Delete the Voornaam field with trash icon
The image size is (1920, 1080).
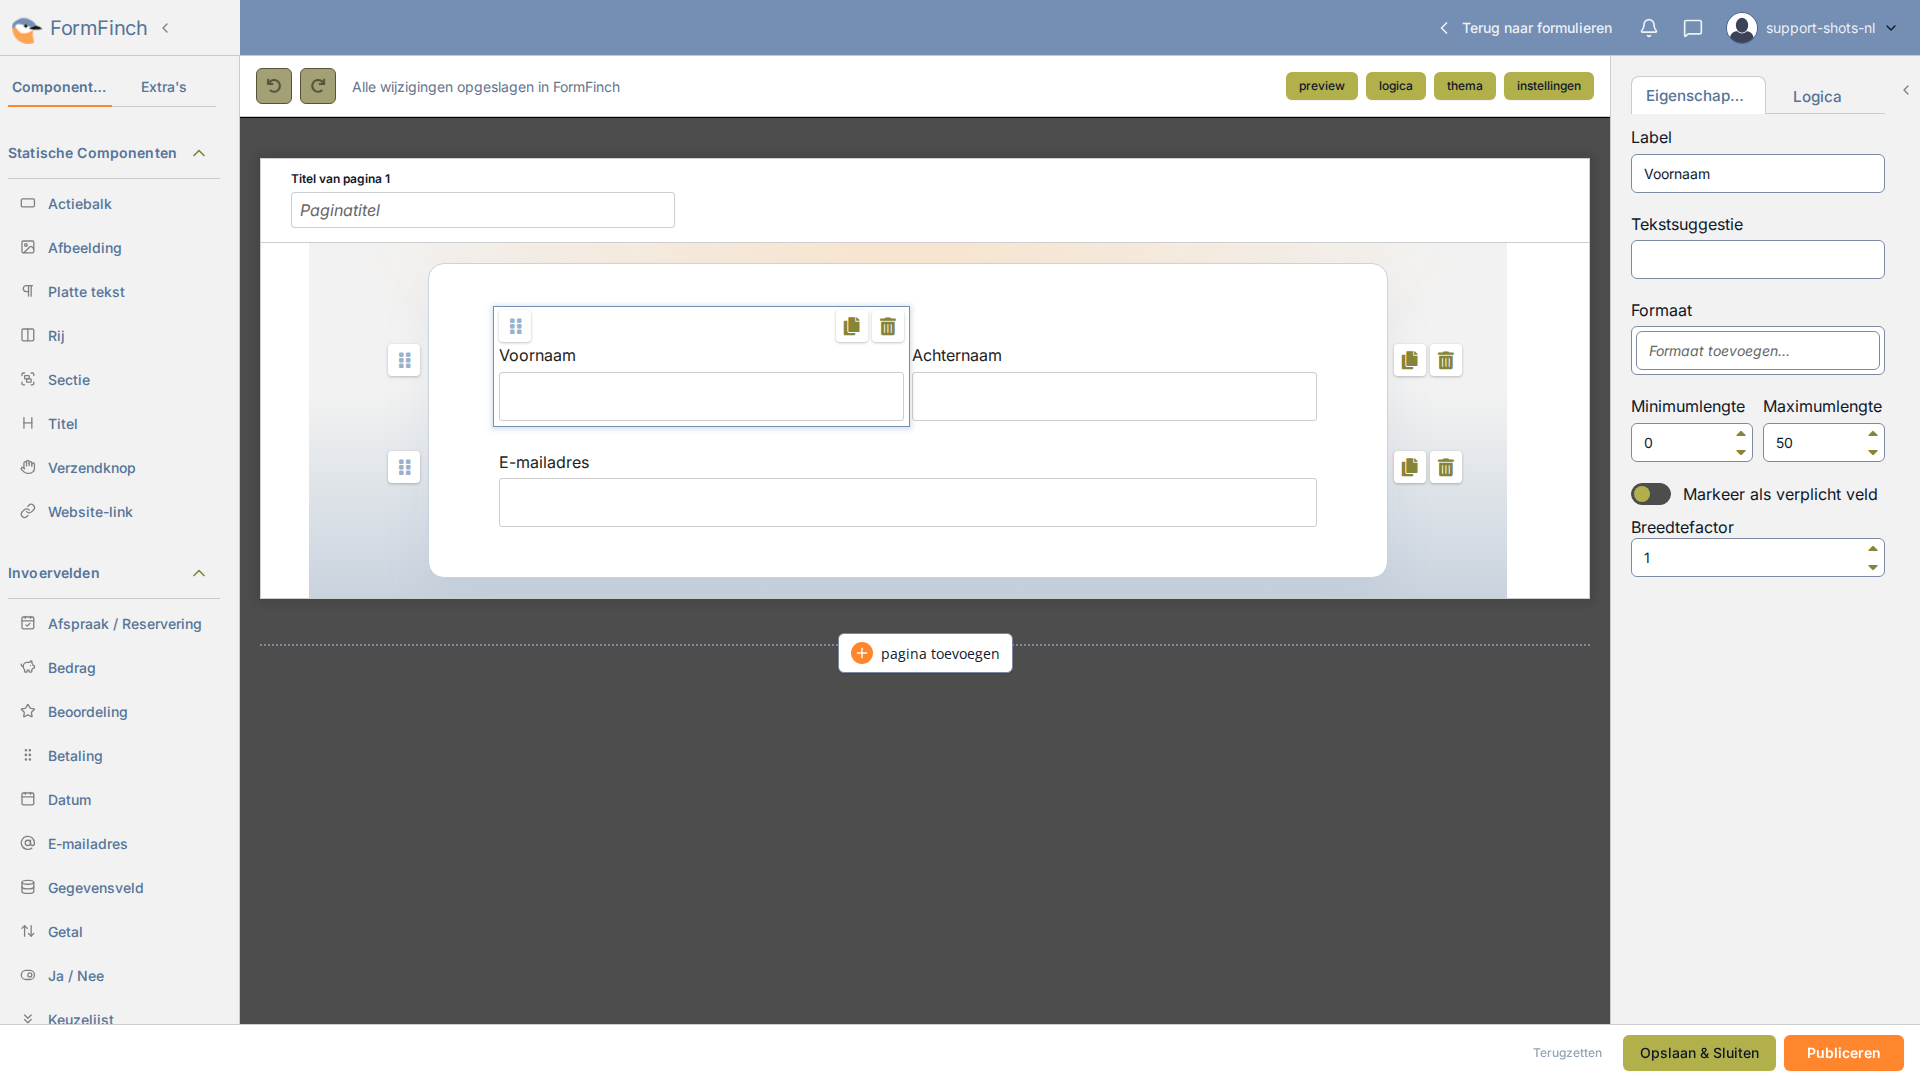point(888,326)
